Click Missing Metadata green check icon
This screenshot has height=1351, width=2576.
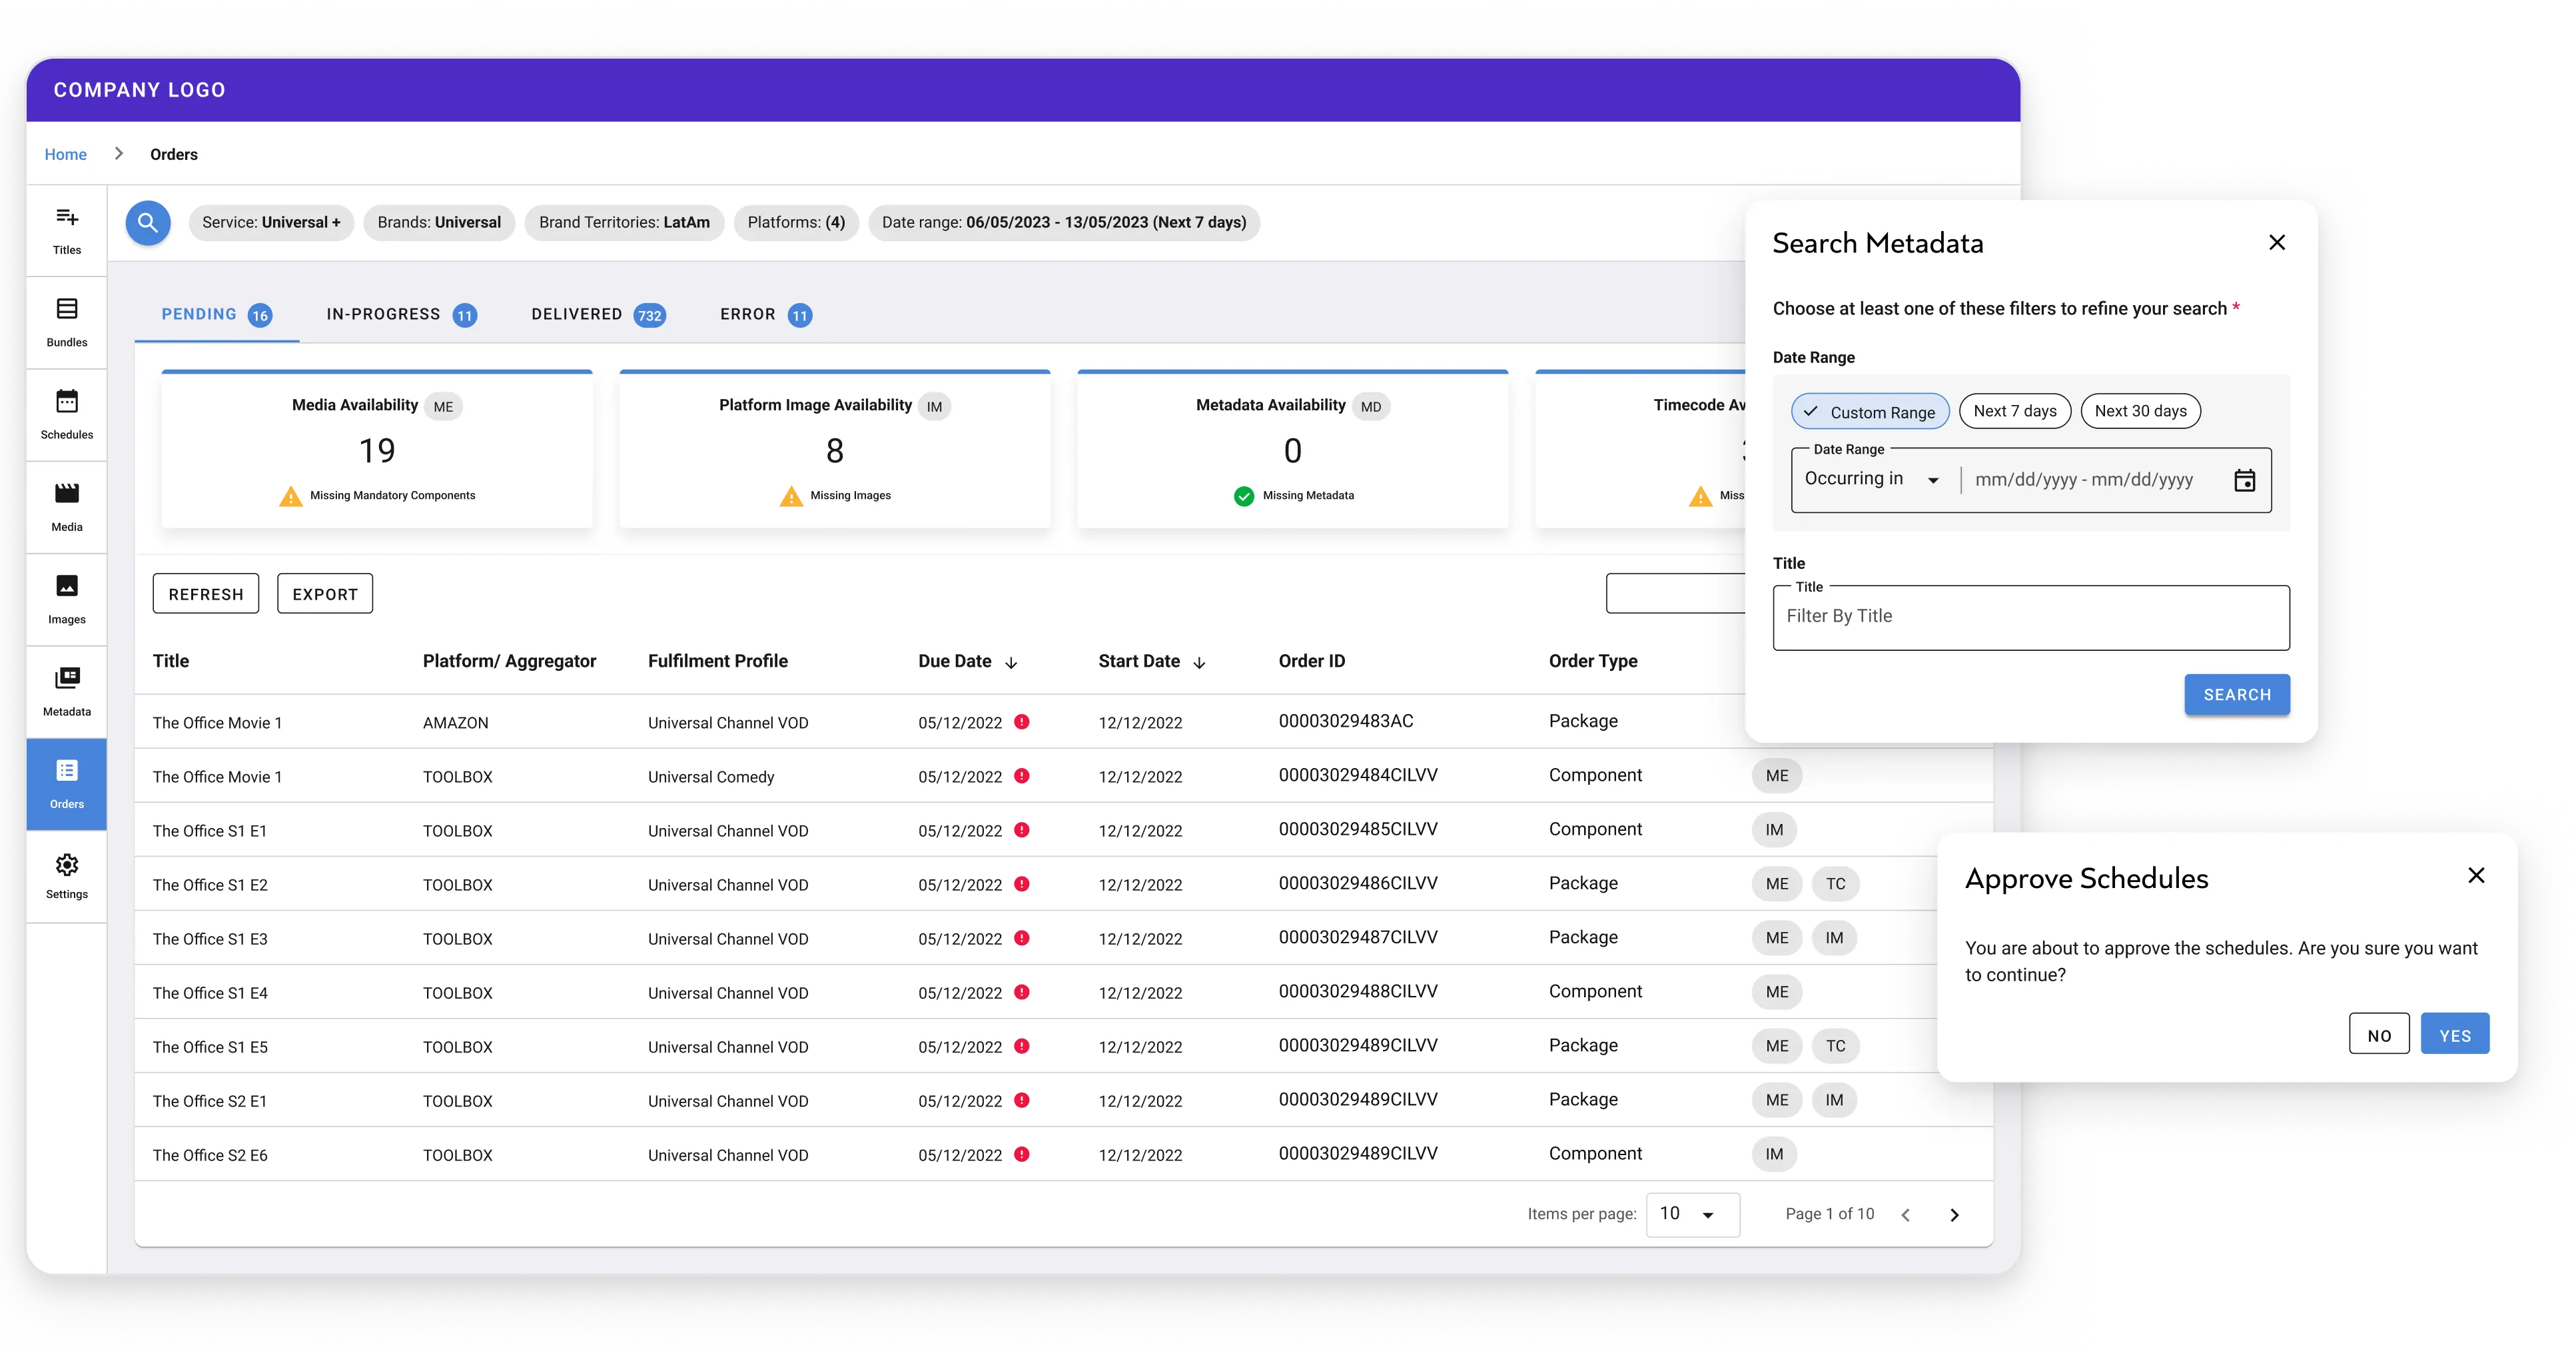click(1244, 495)
